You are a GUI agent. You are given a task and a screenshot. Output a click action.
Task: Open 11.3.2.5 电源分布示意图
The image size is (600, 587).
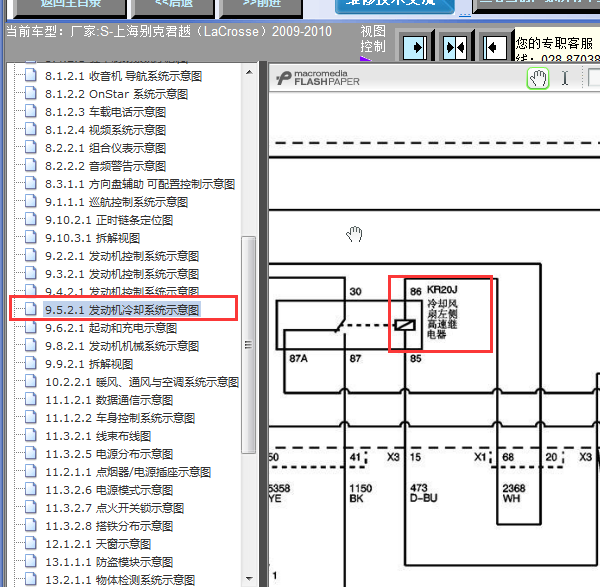pyautogui.click(x=109, y=454)
